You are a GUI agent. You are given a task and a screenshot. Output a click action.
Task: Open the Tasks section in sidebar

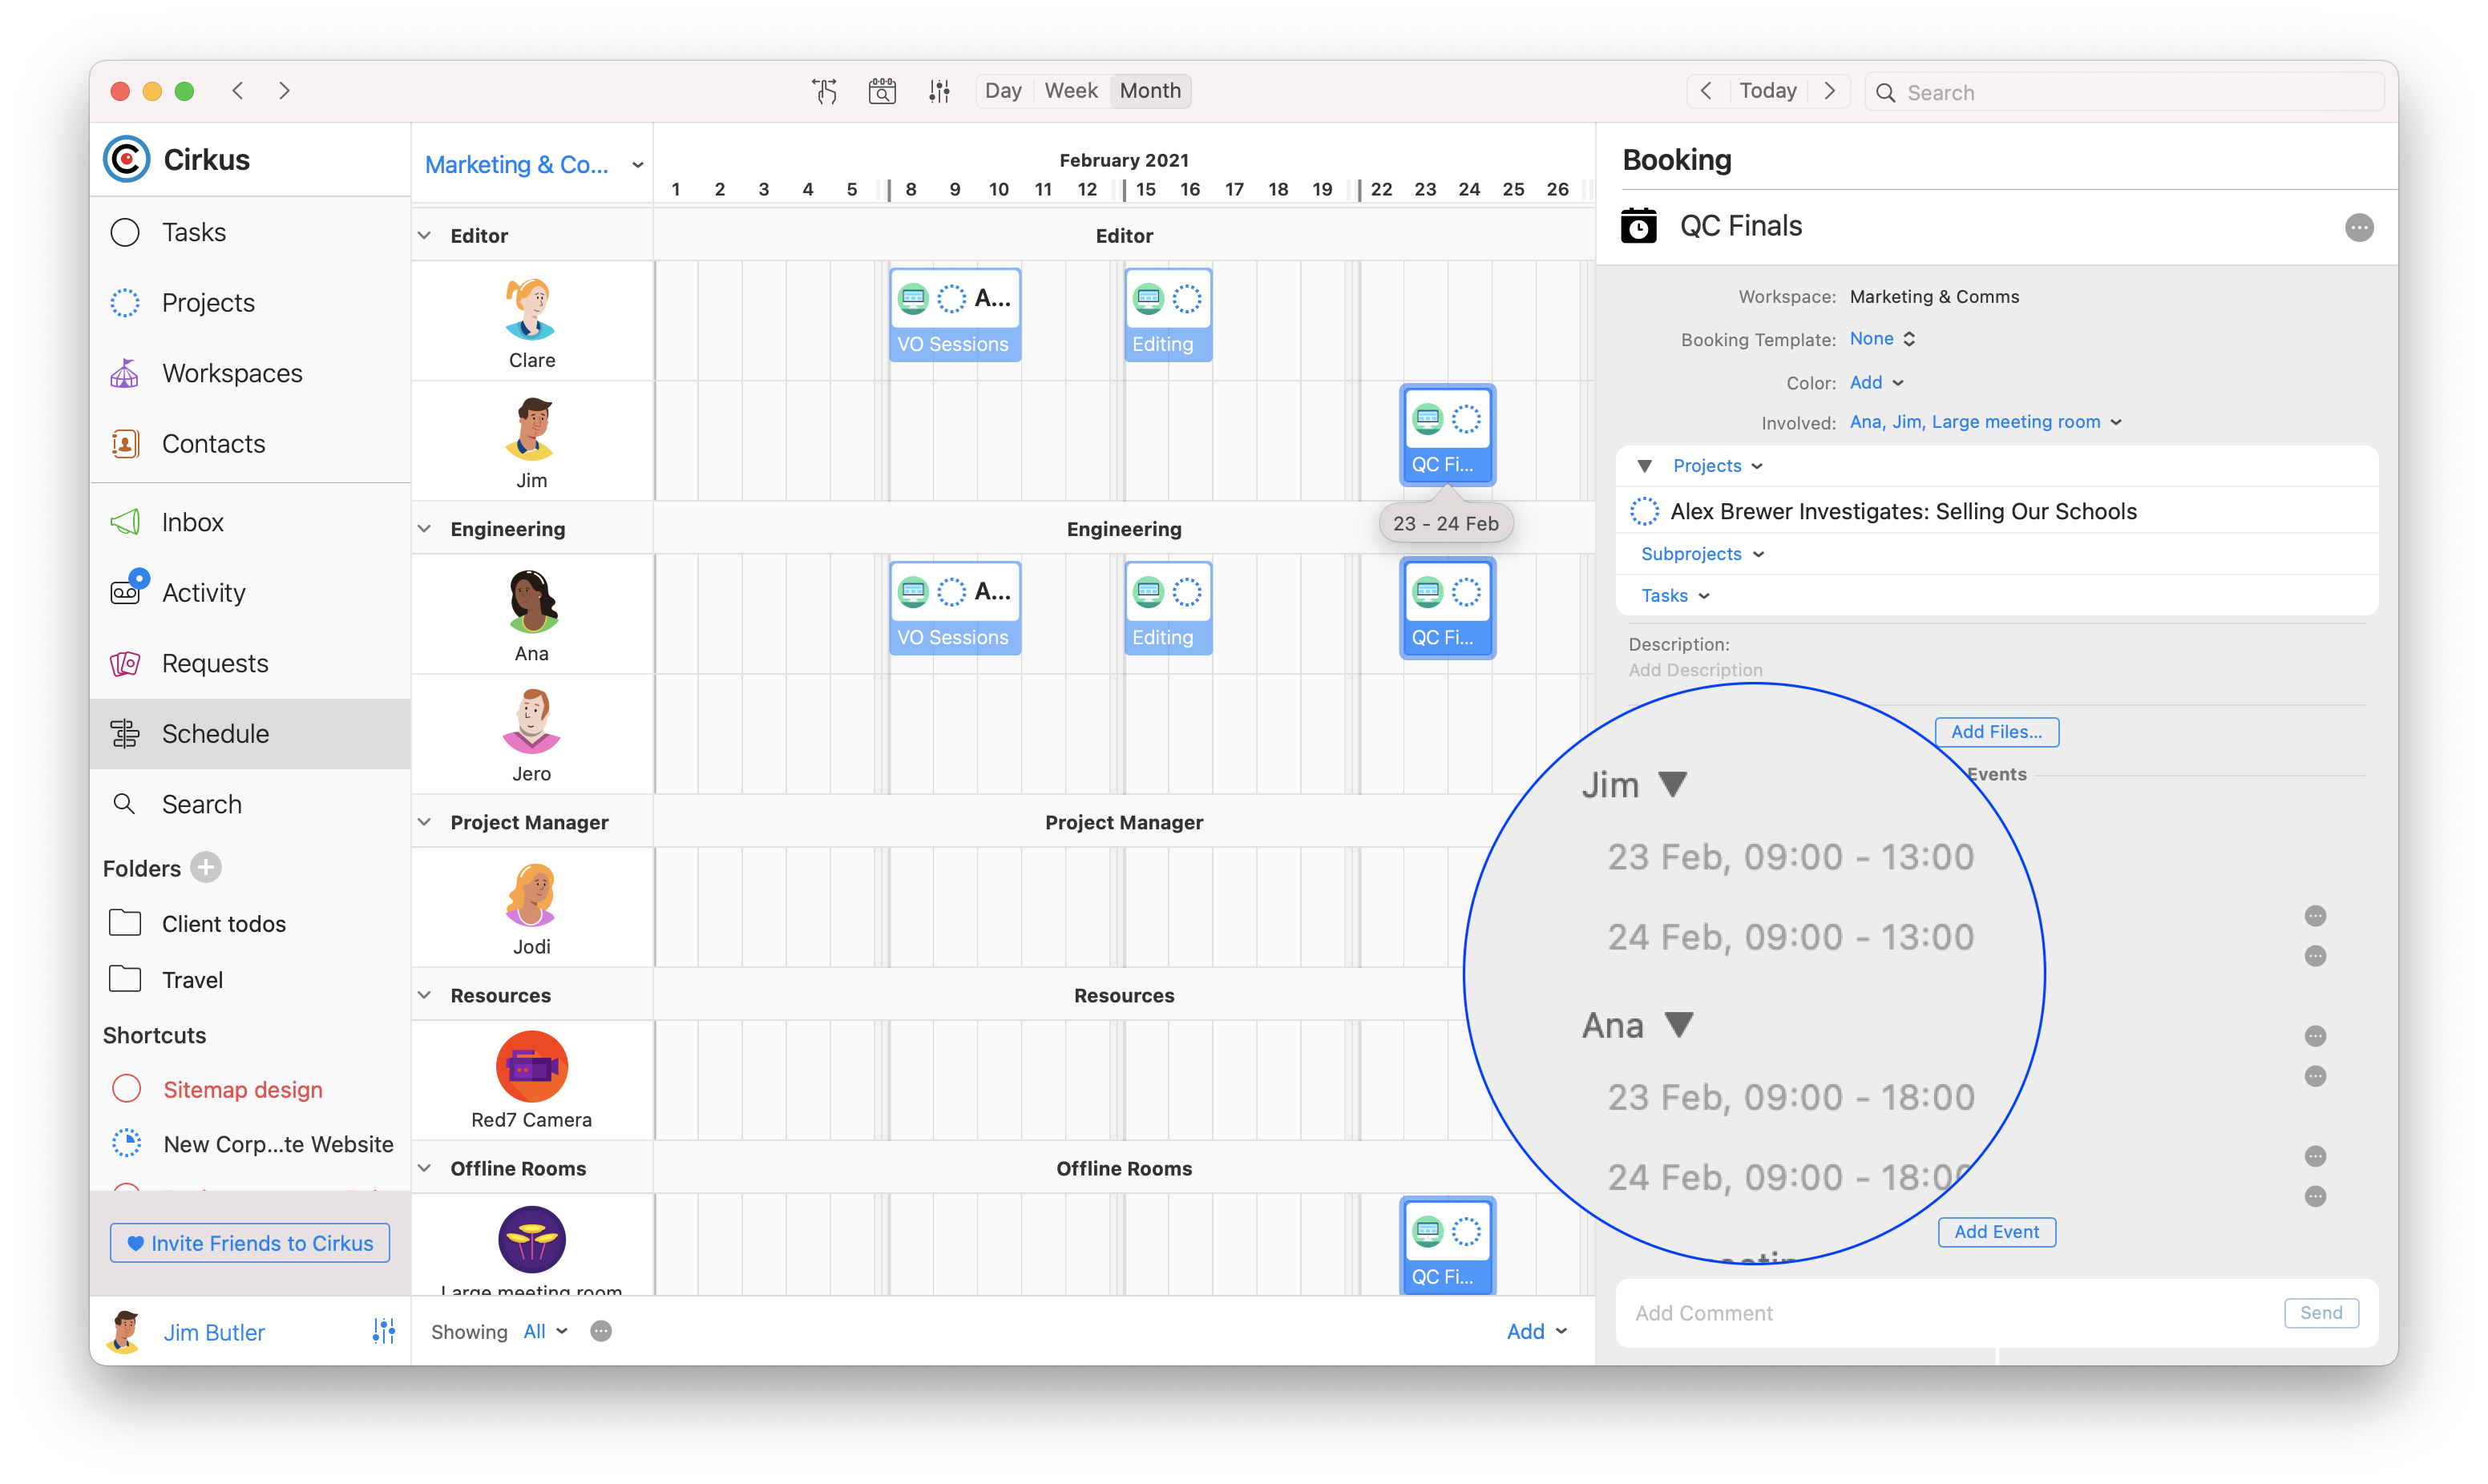[x=250, y=232]
